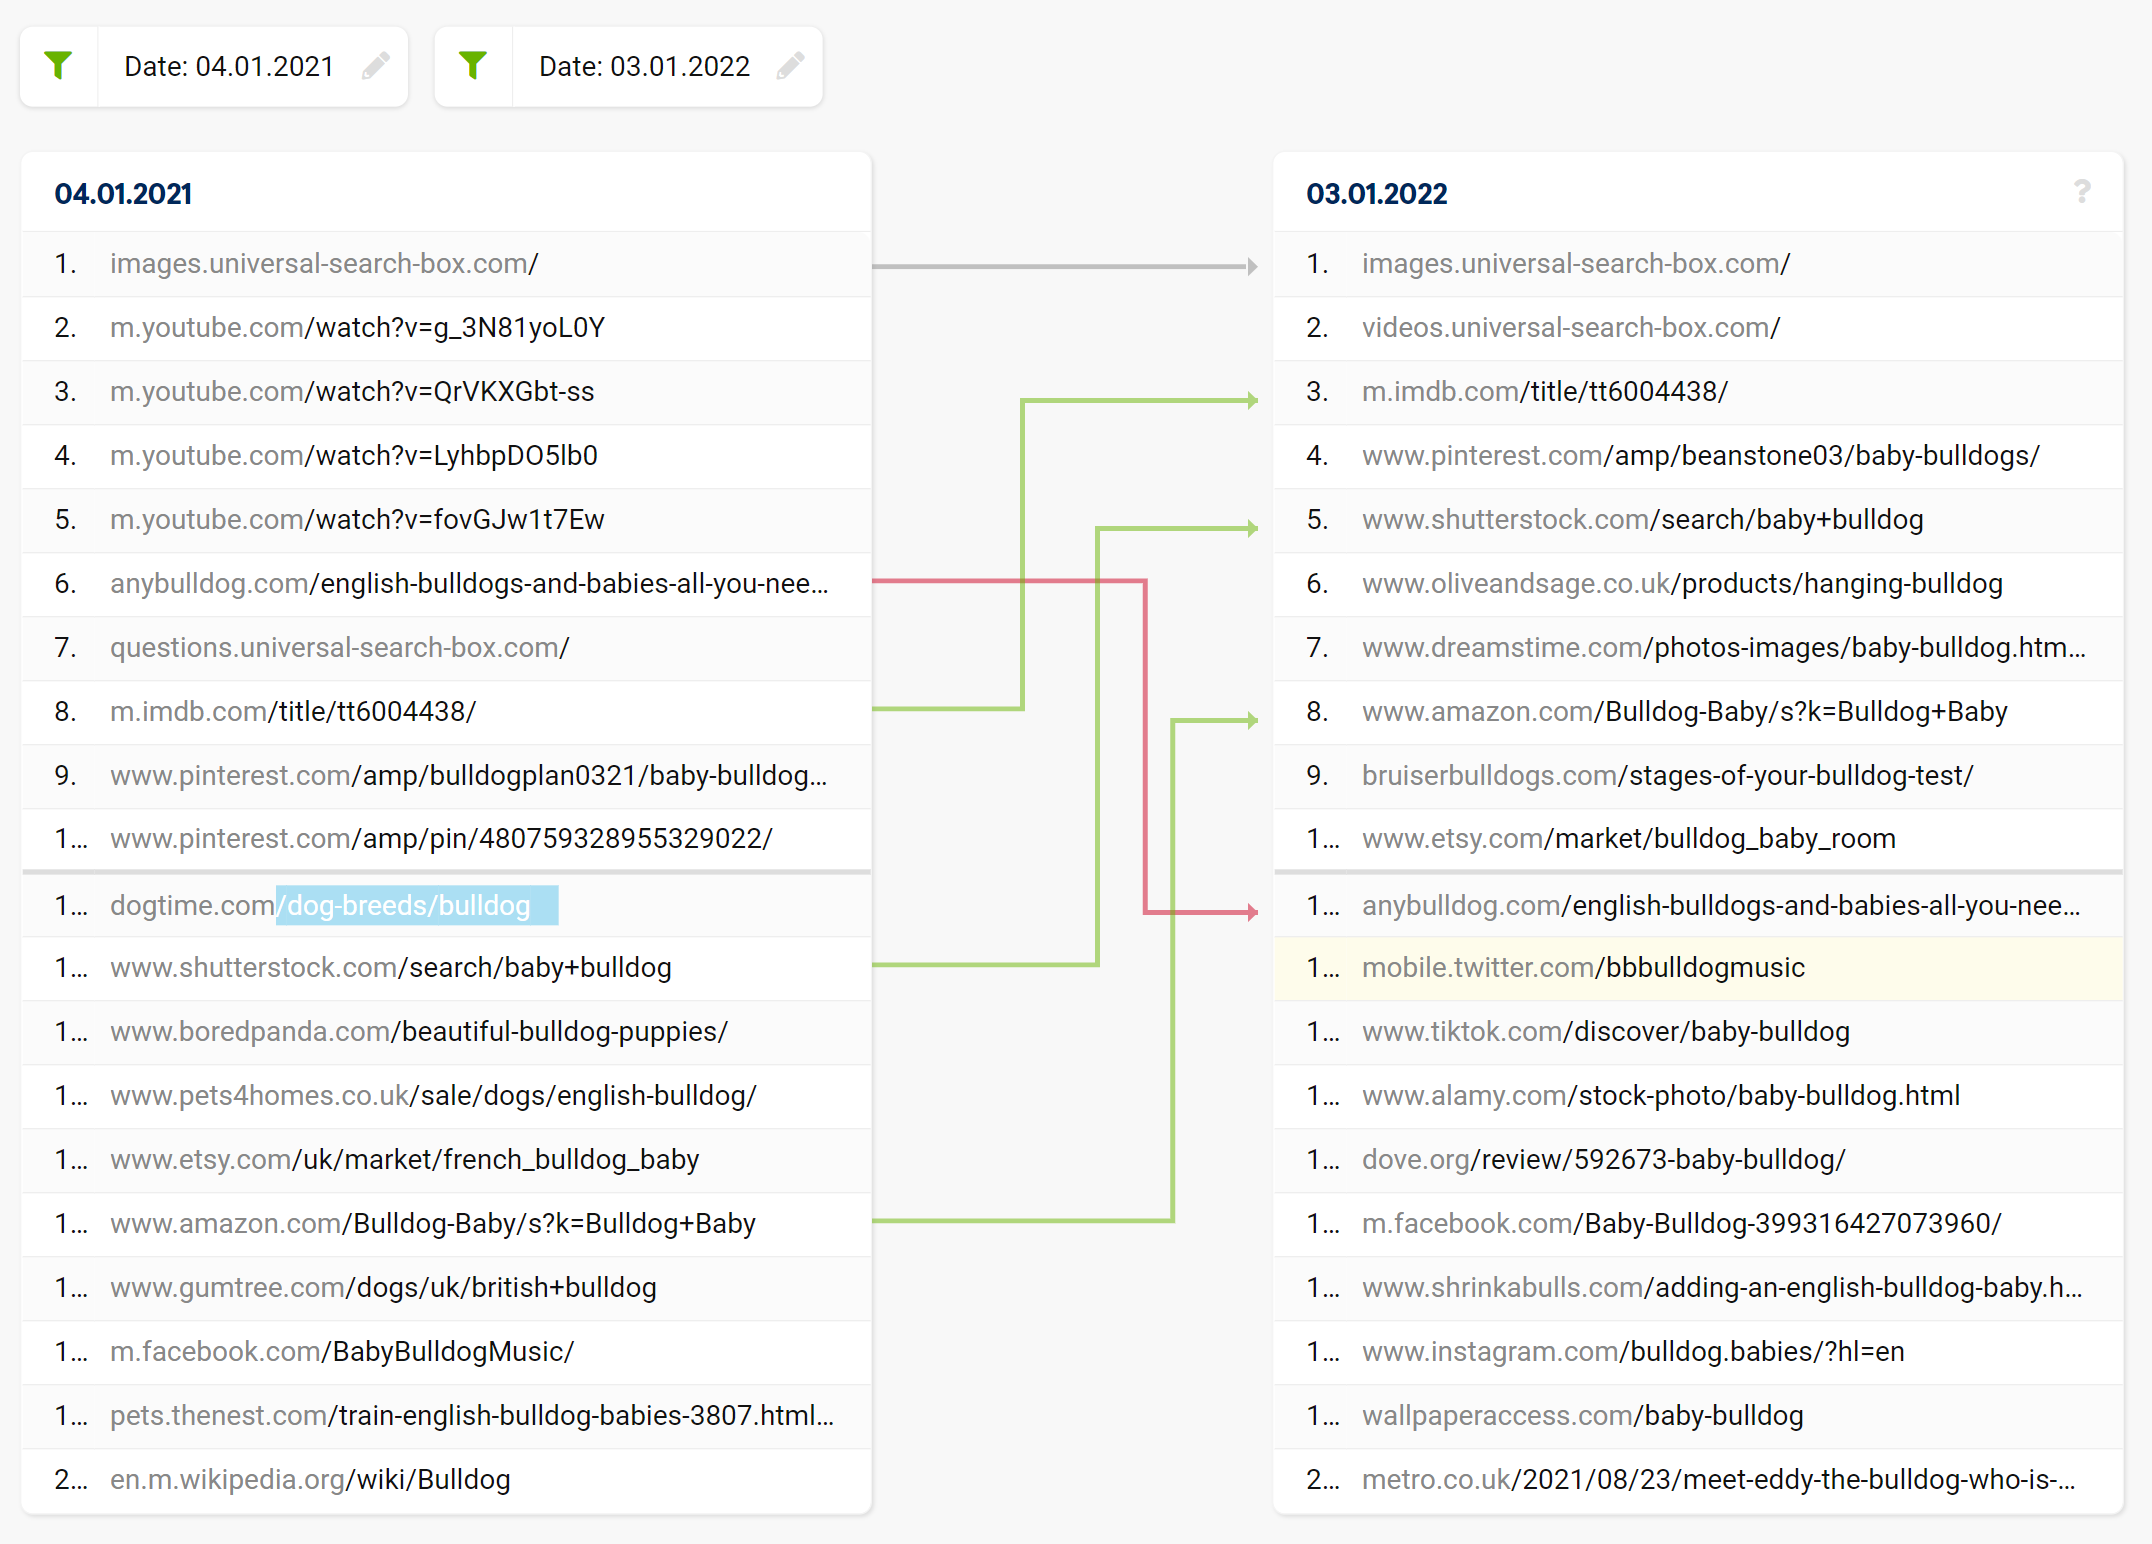This screenshot has width=2152, height=1544.
Task: Open pets.thenest.com train-english-bulldog-babies link
Action: pos(472,1416)
